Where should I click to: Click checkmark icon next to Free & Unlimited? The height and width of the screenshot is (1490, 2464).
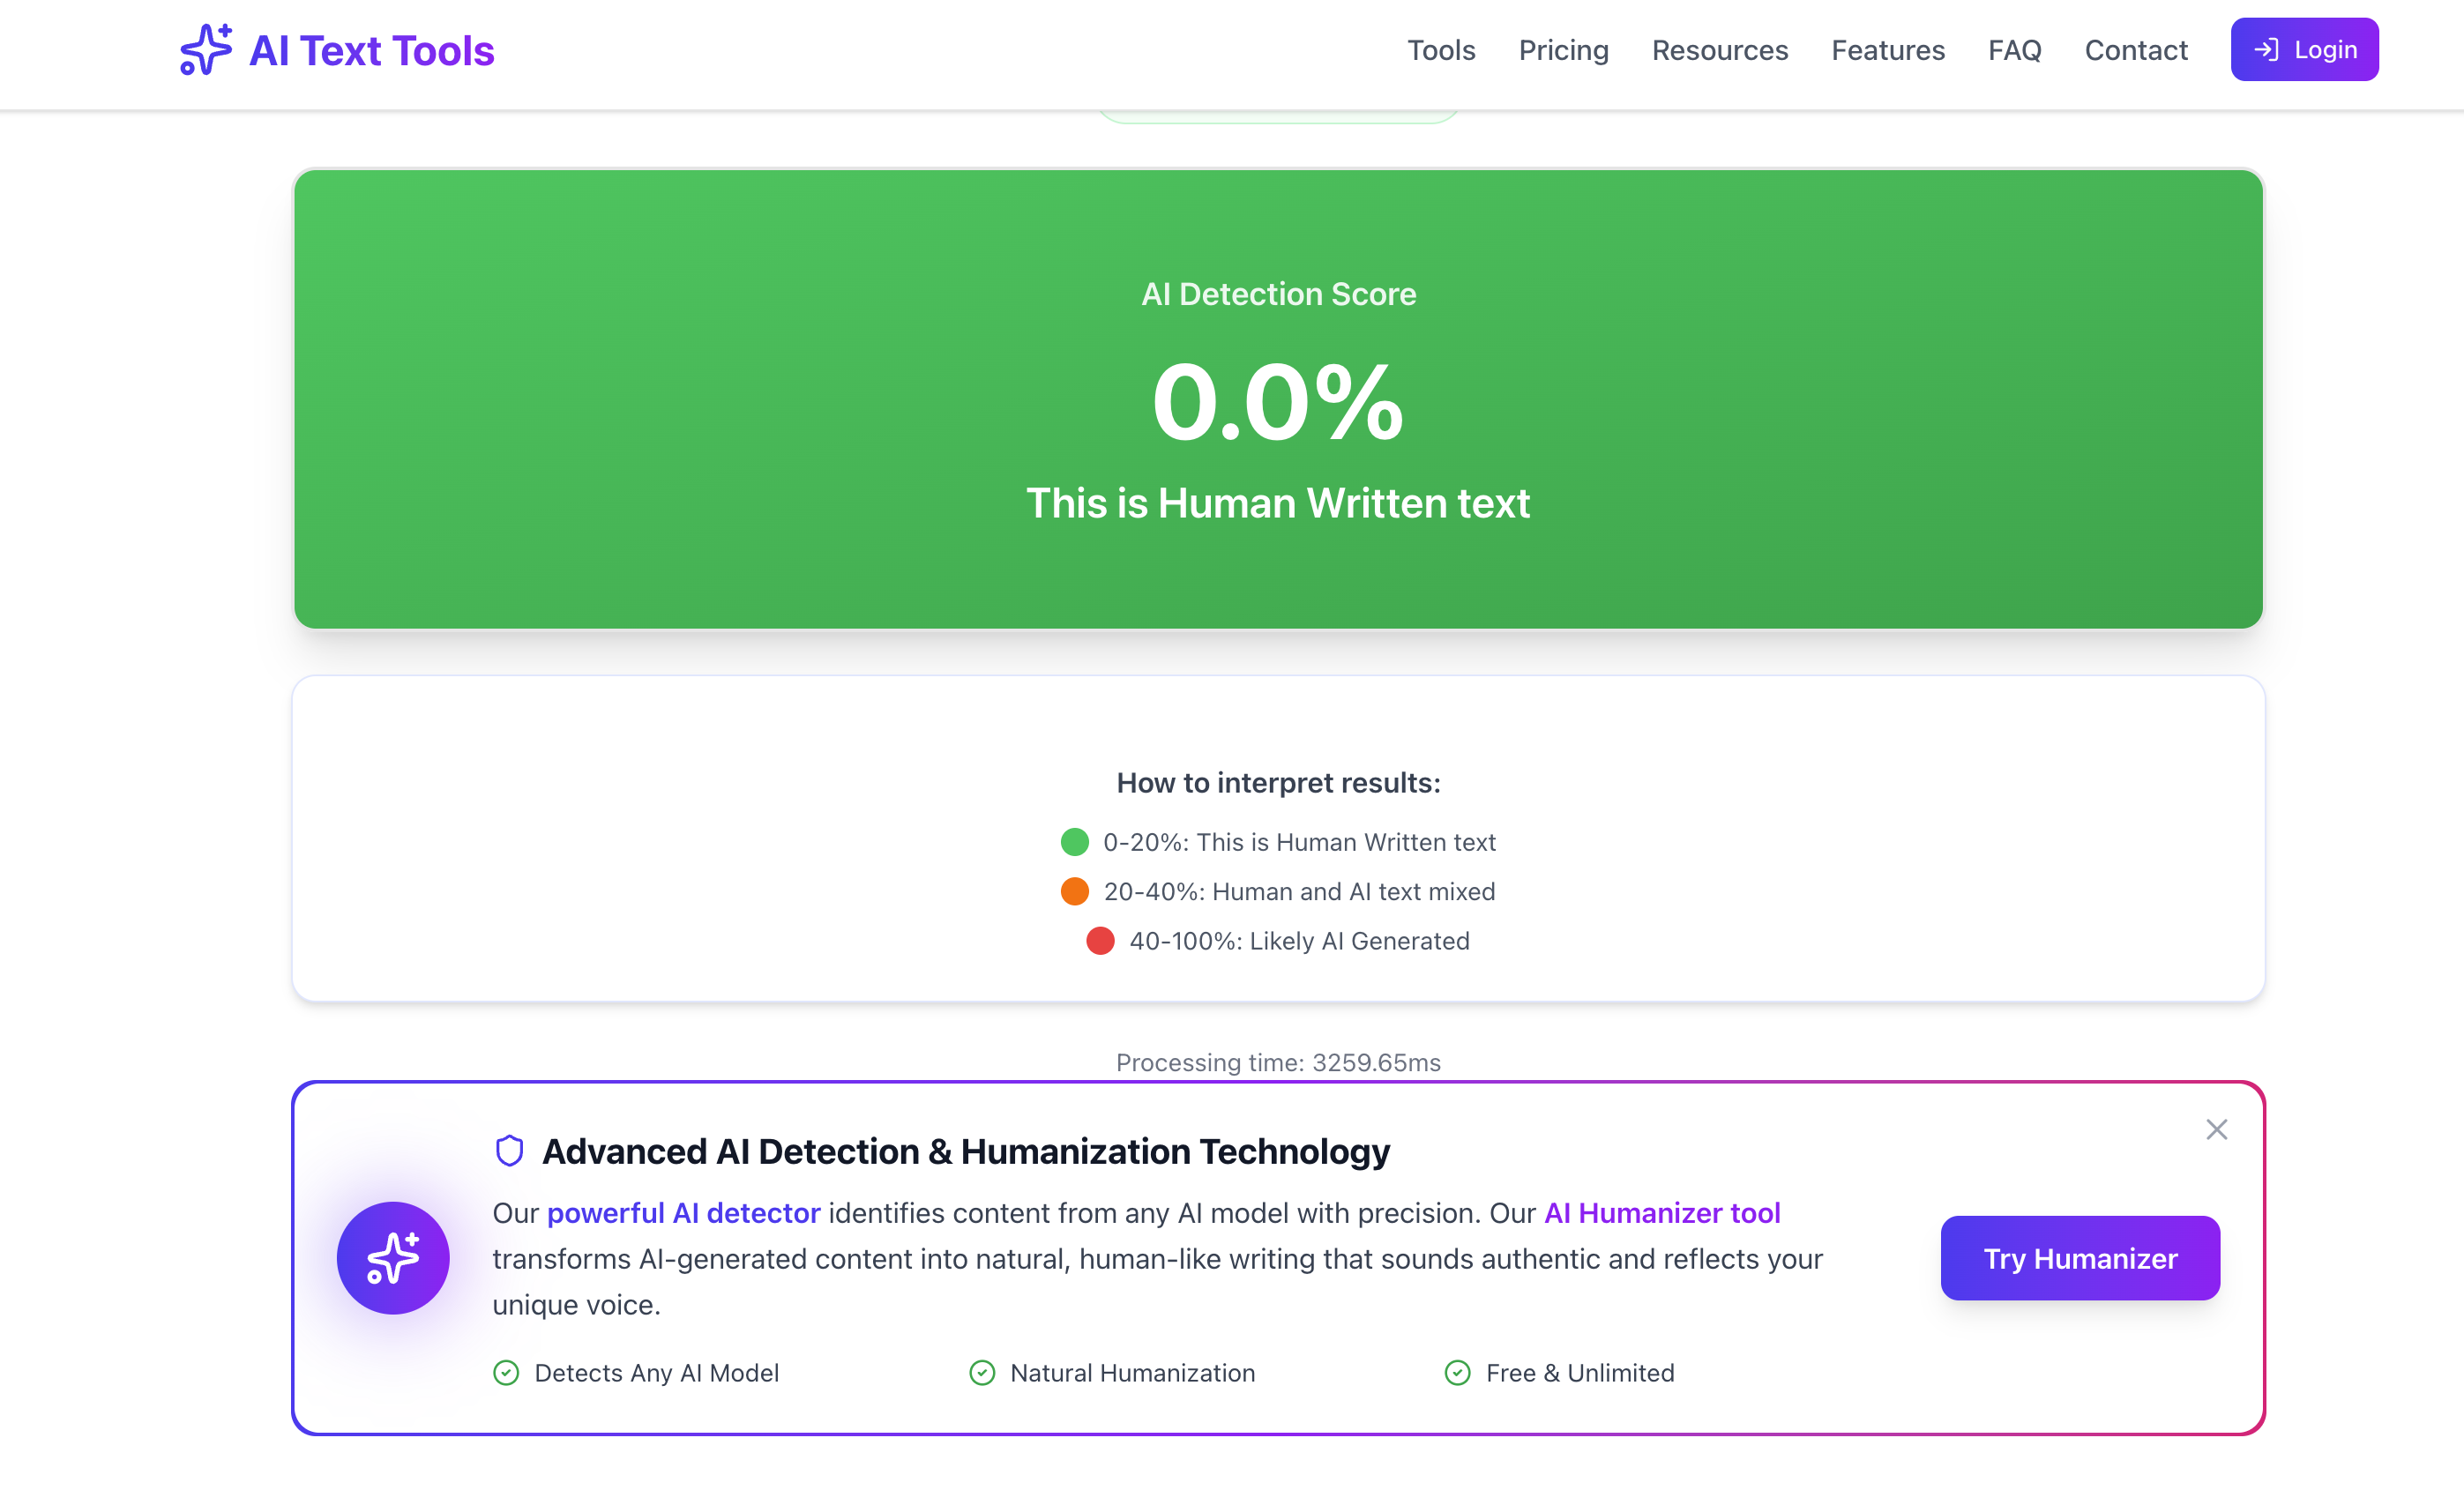click(x=1457, y=1372)
